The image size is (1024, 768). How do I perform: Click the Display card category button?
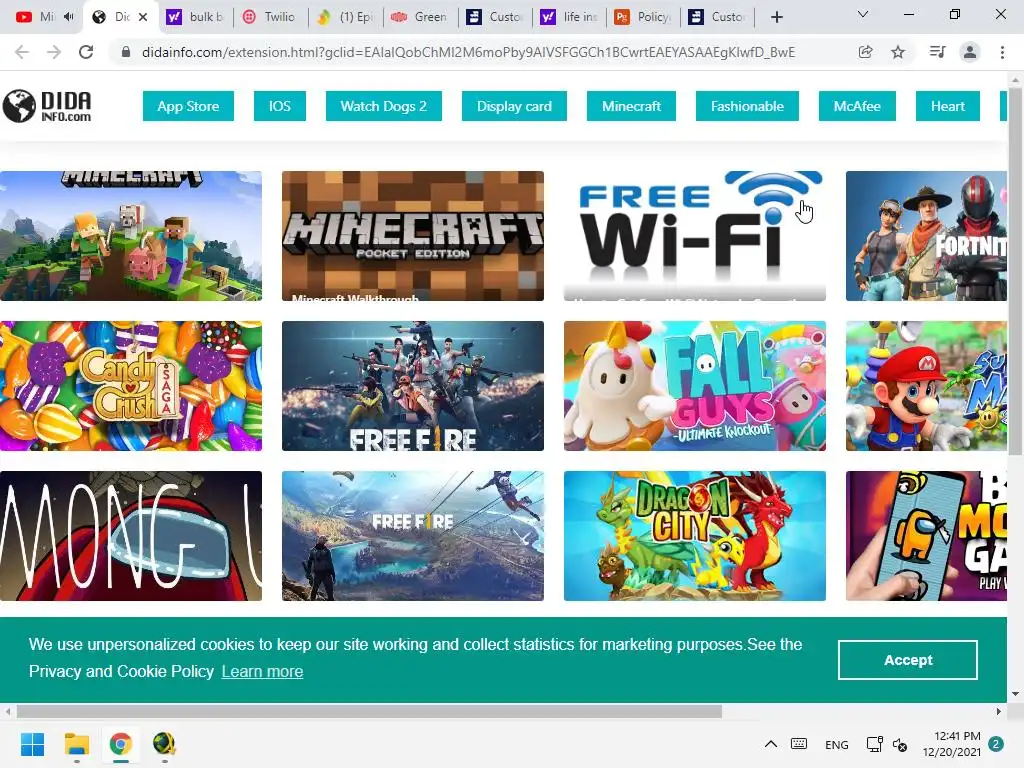pos(514,106)
